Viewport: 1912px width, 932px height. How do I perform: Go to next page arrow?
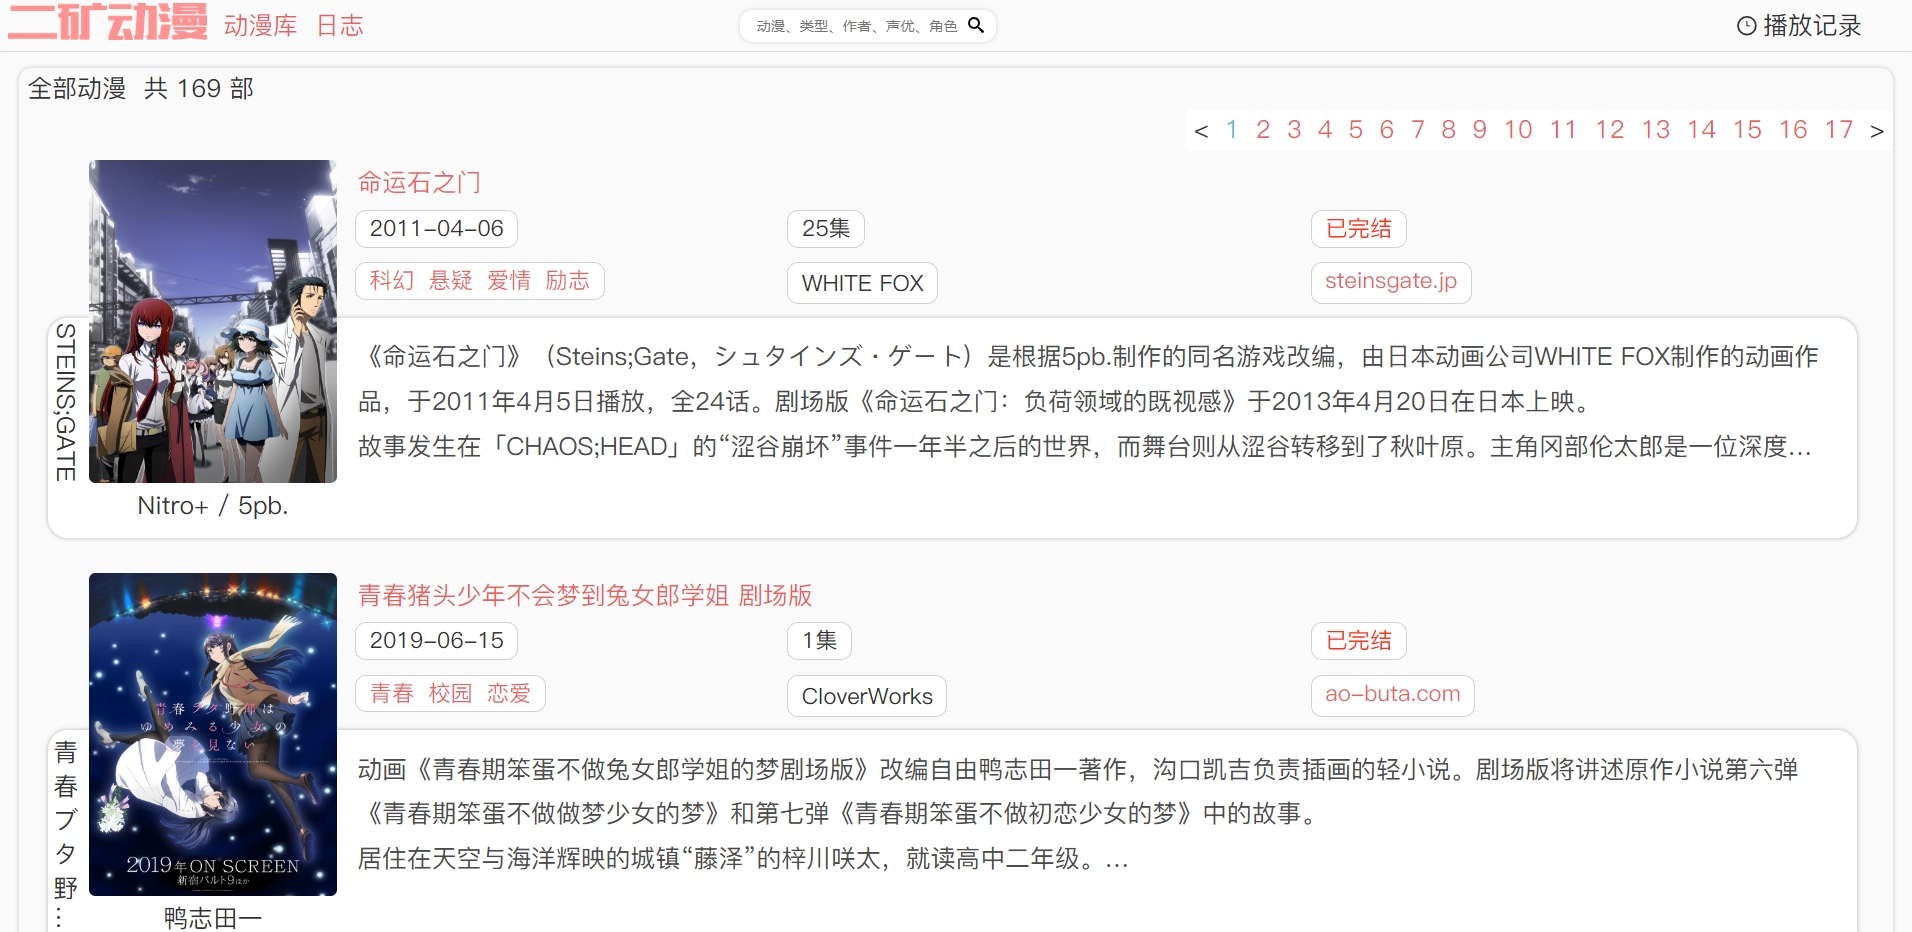pos(1876,131)
